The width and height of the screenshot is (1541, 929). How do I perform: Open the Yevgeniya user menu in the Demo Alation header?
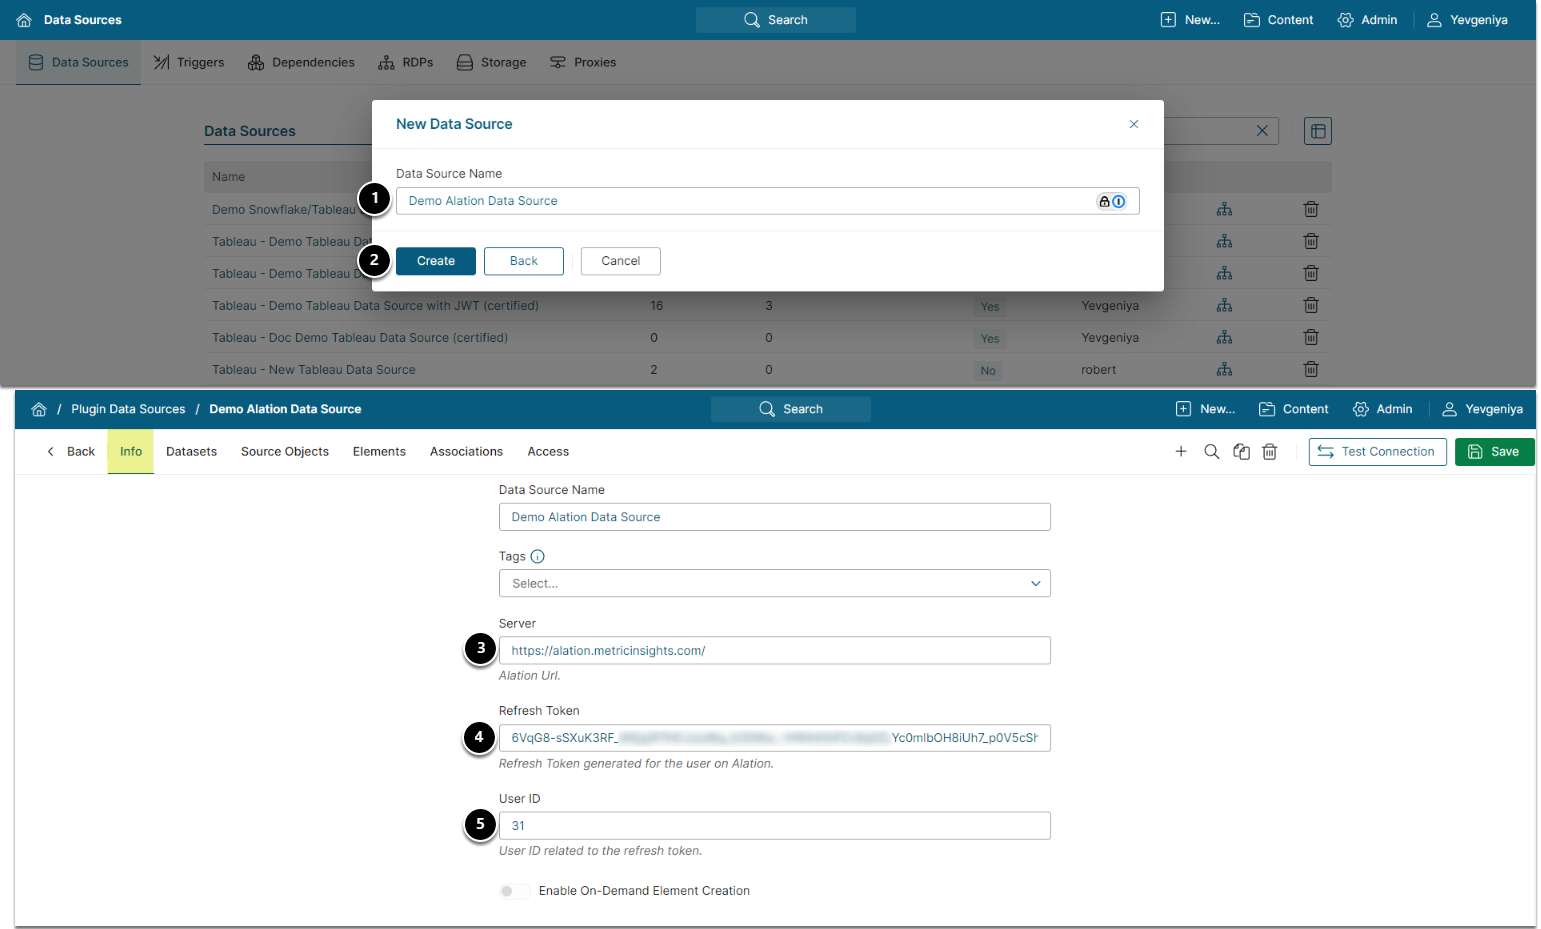click(1482, 409)
